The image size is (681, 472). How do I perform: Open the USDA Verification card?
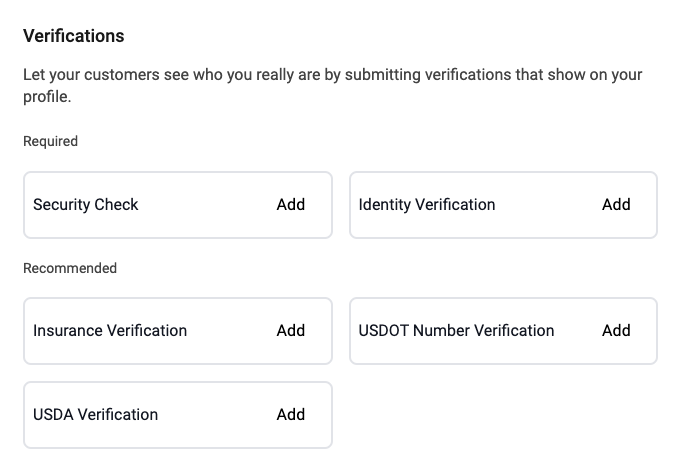click(178, 415)
